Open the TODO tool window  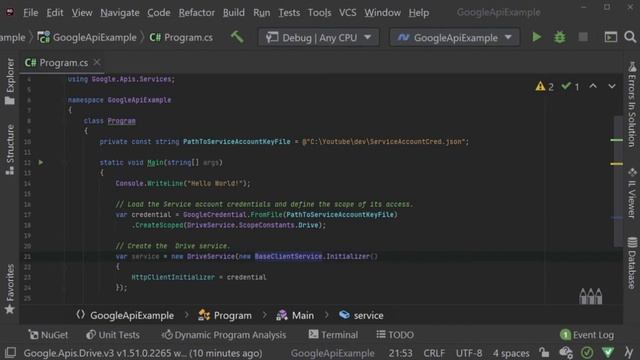[x=395, y=335]
